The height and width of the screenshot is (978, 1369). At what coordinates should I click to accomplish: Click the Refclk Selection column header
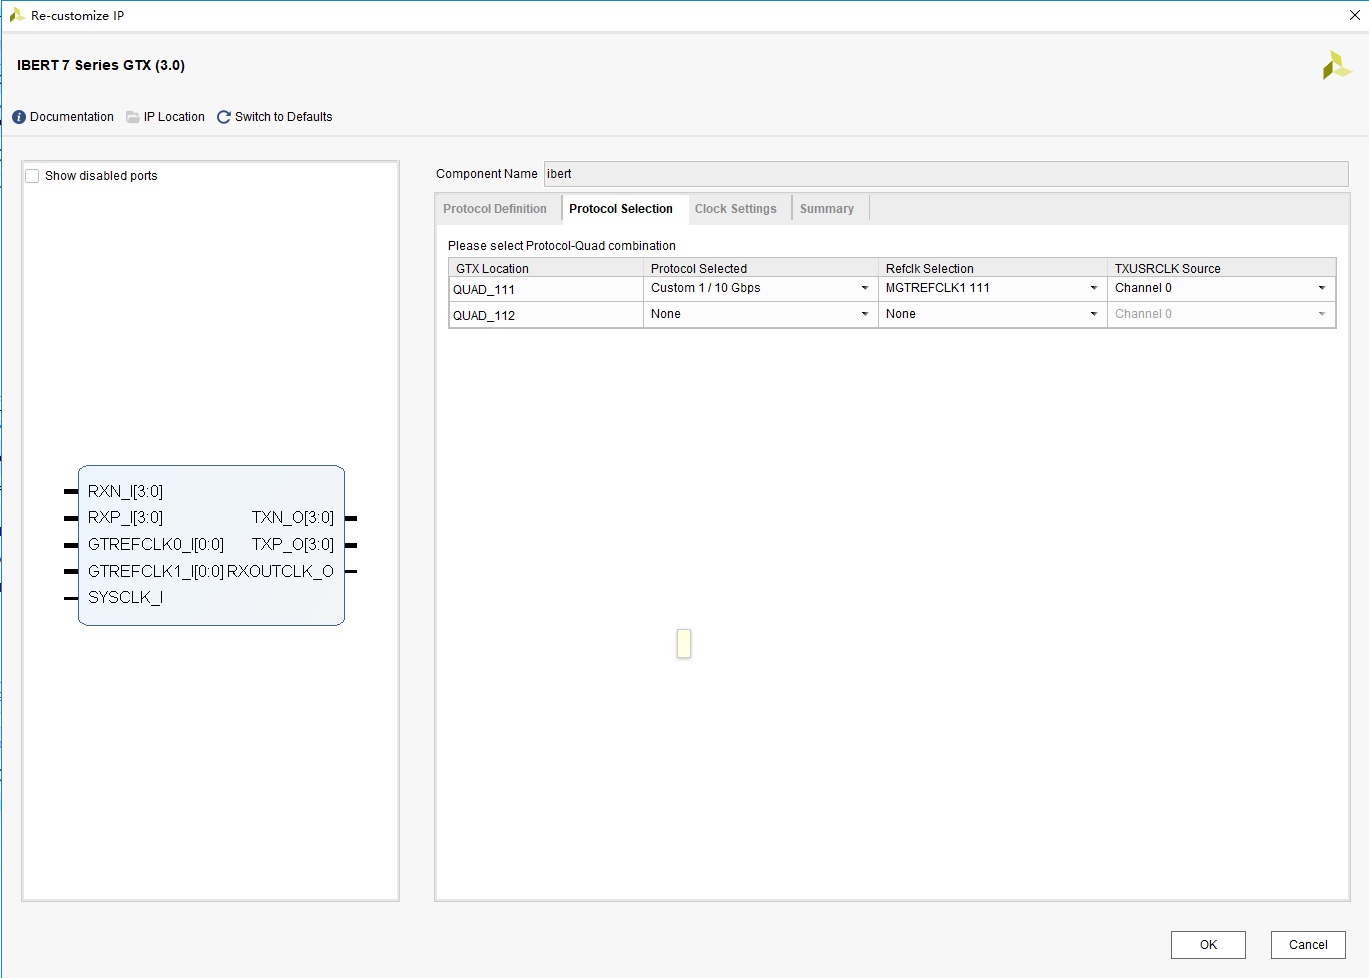tap(992, 268)
